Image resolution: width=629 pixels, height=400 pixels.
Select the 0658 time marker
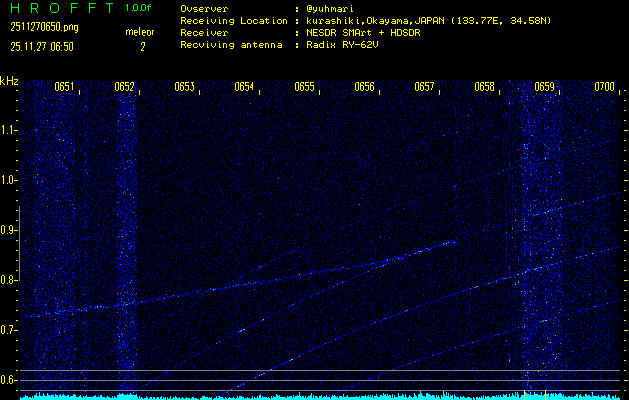pyautogui.click(x=484, y=87)
